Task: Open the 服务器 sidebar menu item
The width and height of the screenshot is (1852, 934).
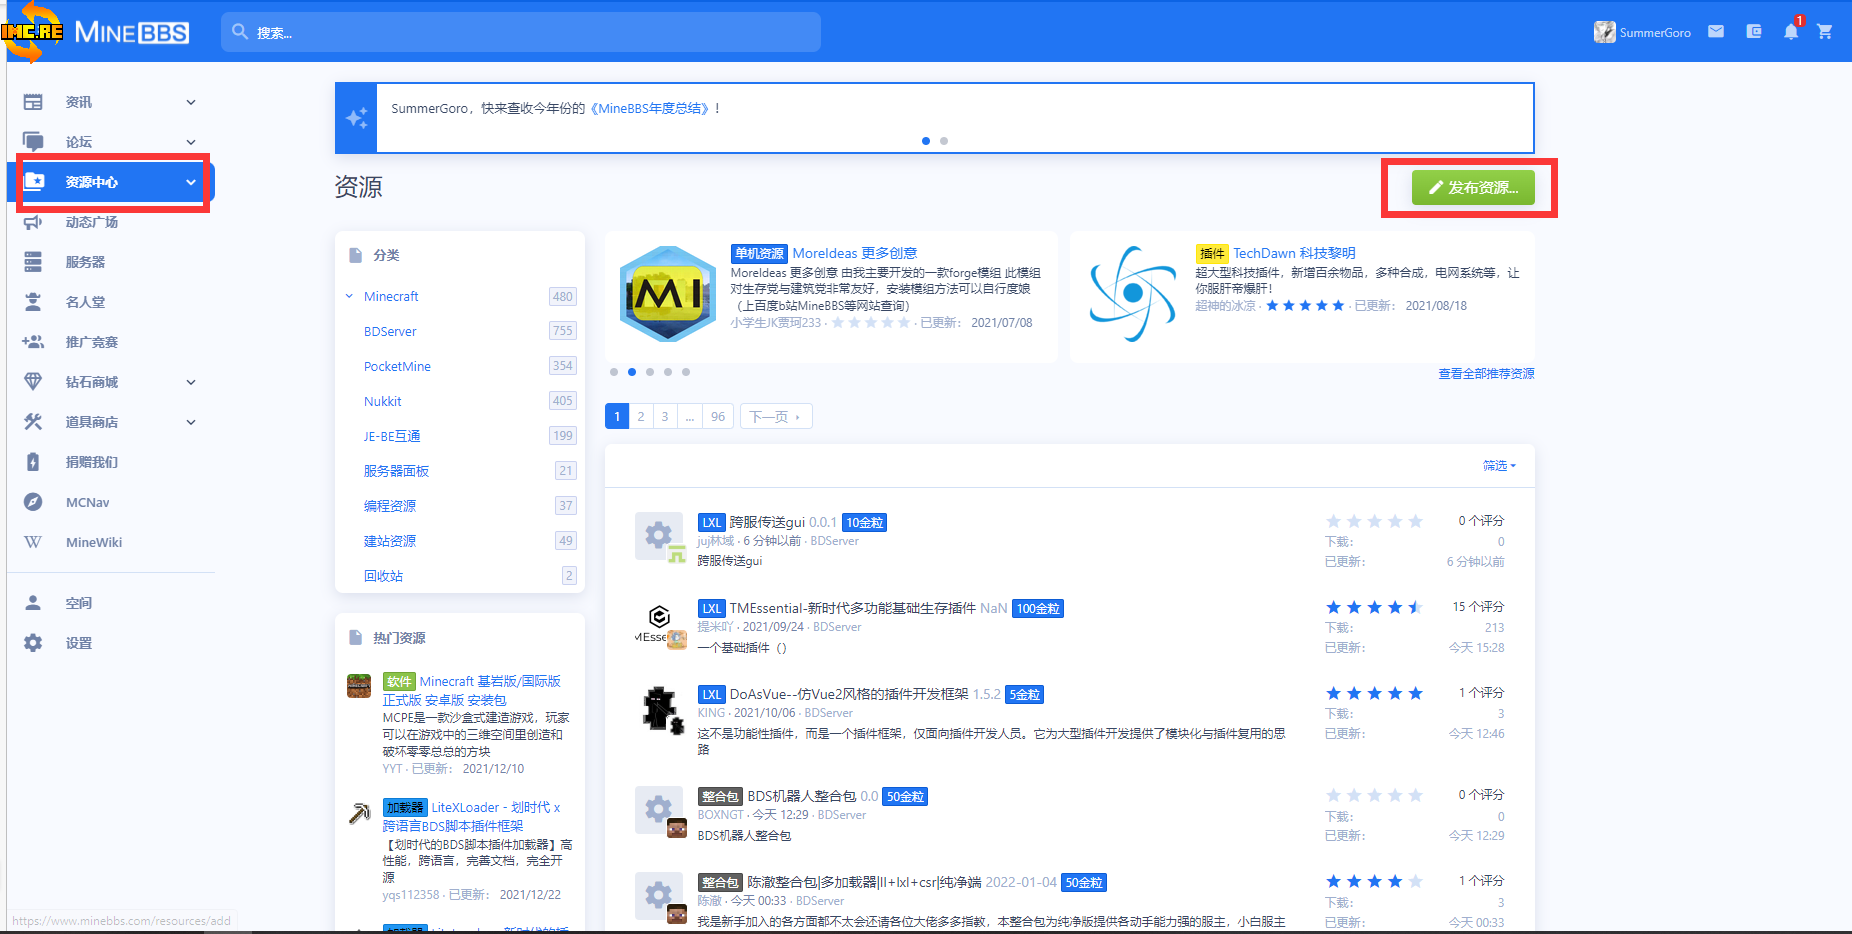Action: click(x=85, y=262)
